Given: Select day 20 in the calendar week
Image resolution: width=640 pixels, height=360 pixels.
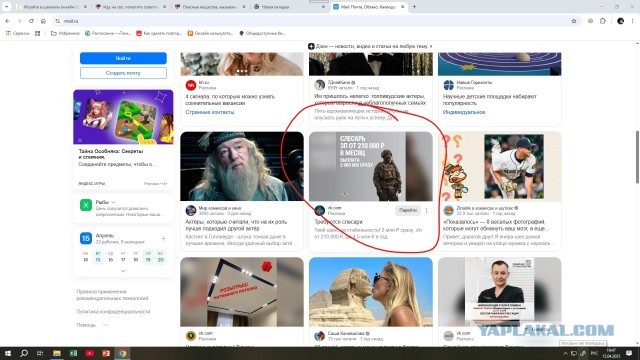Looking at the screenshot, I should pos(160,260).
